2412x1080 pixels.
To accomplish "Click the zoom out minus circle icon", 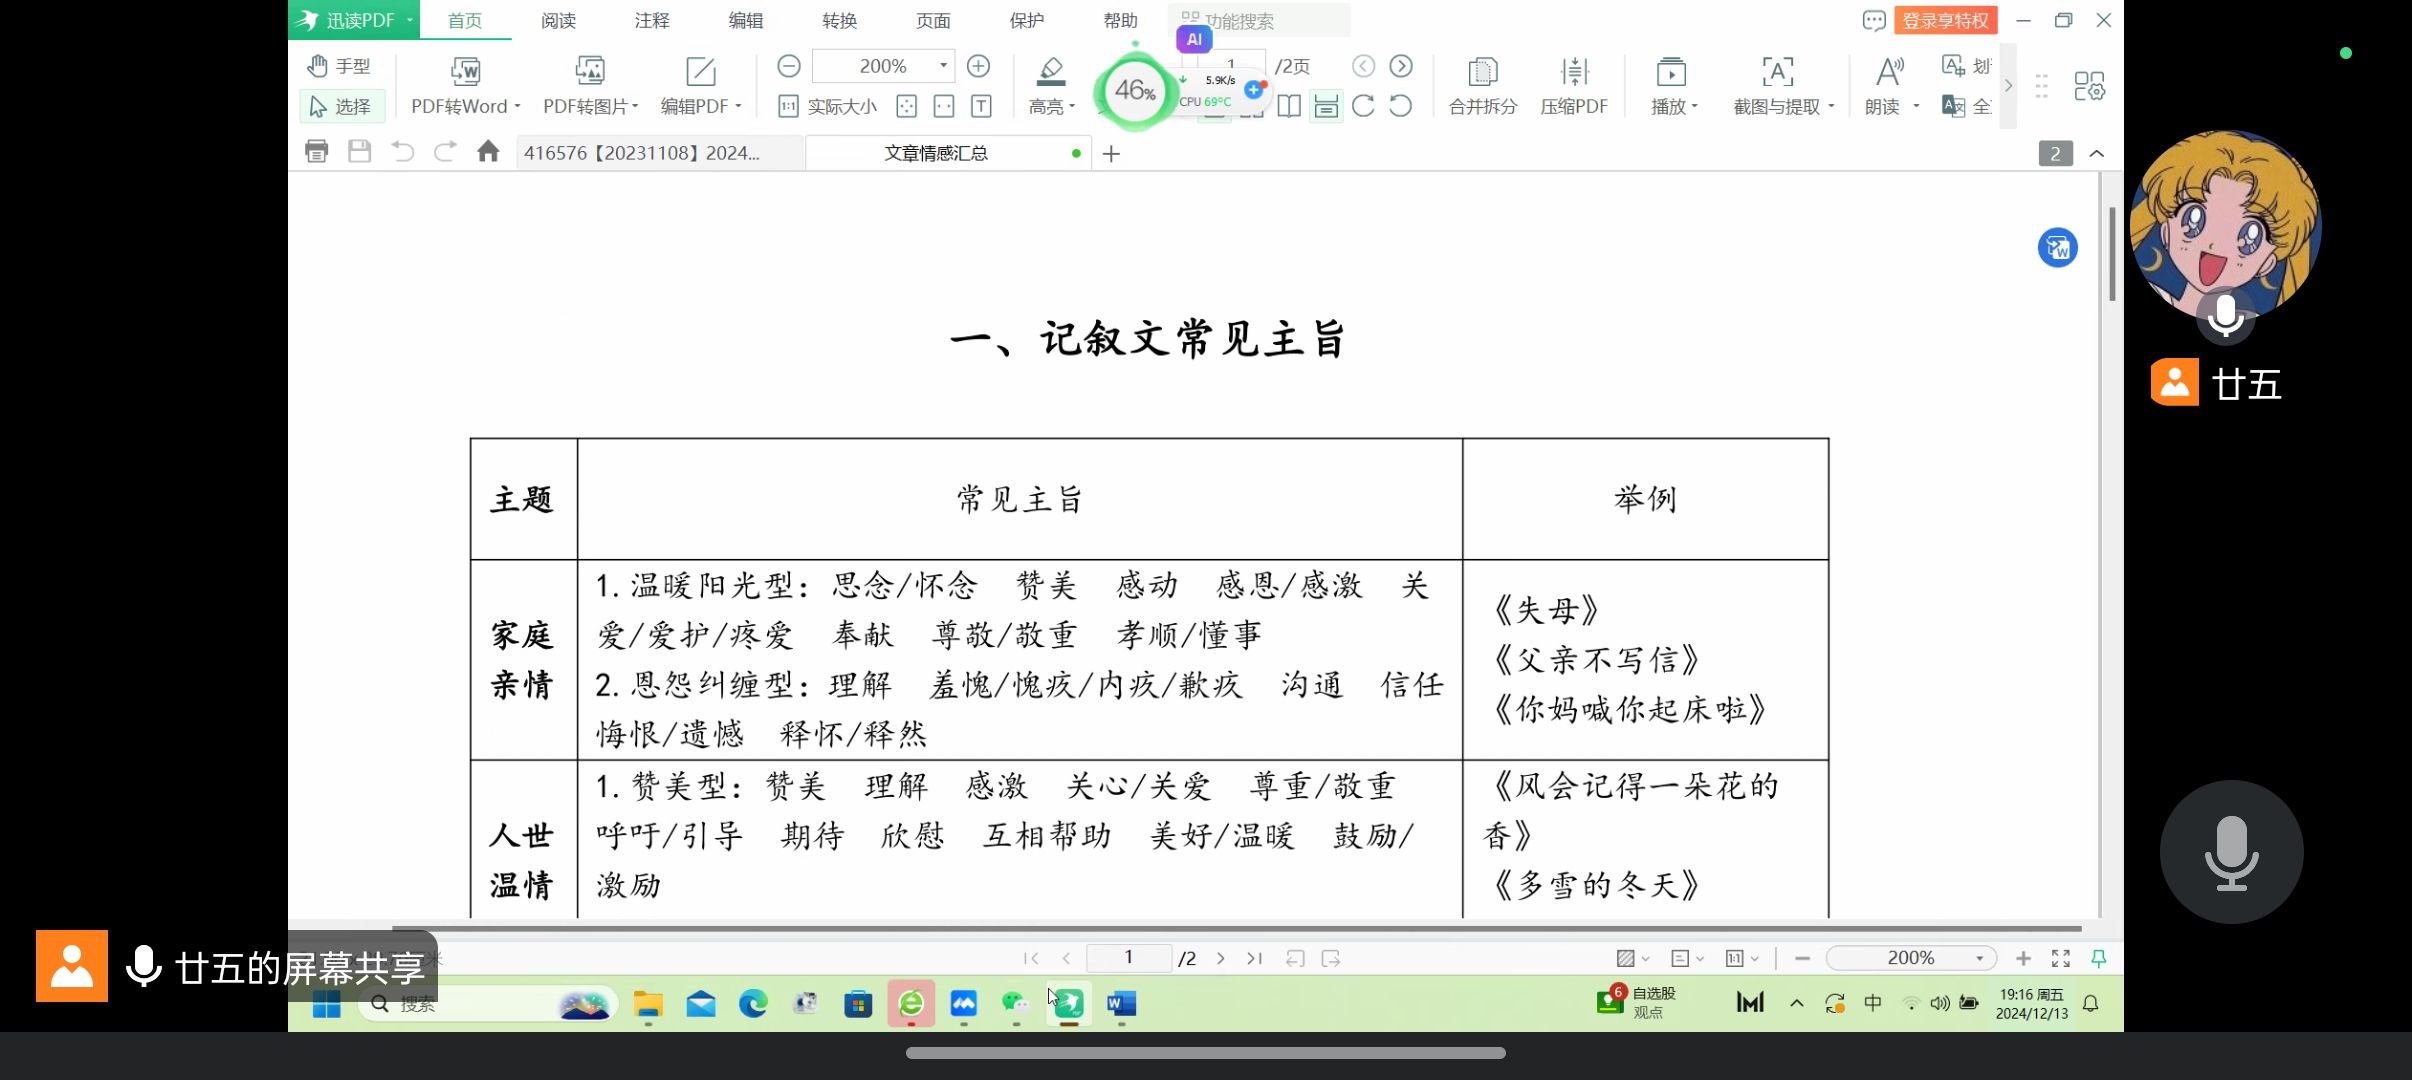I will coord(788,66).
